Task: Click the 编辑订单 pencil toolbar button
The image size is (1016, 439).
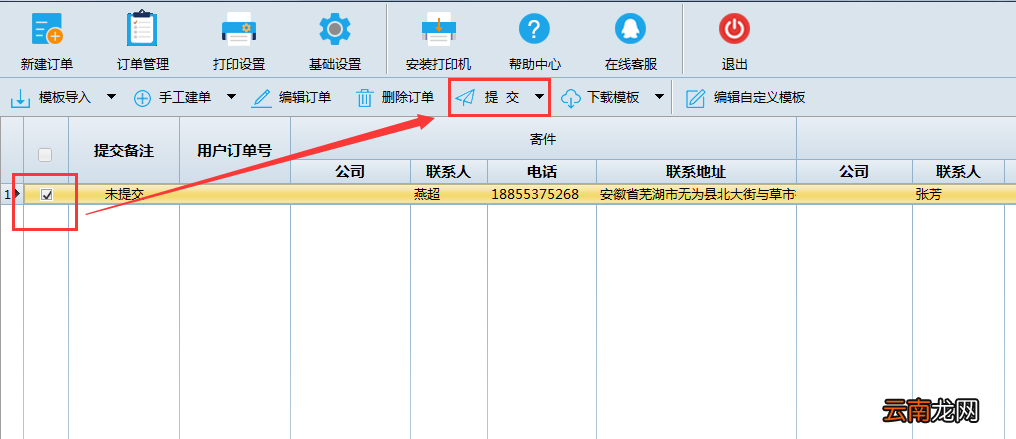Action: tap(292, 98)
